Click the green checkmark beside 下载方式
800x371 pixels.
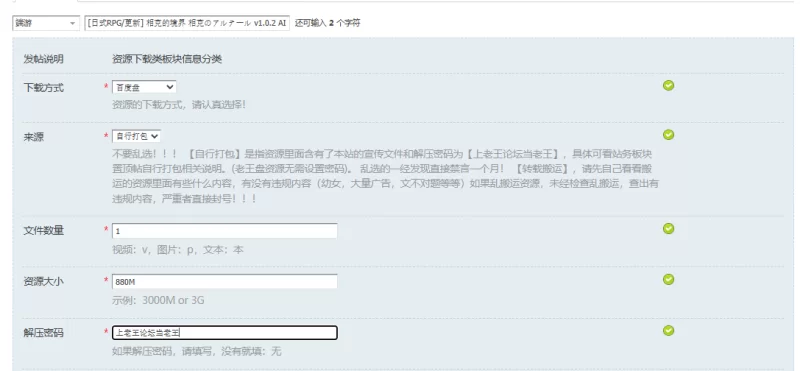pos(668,85)
